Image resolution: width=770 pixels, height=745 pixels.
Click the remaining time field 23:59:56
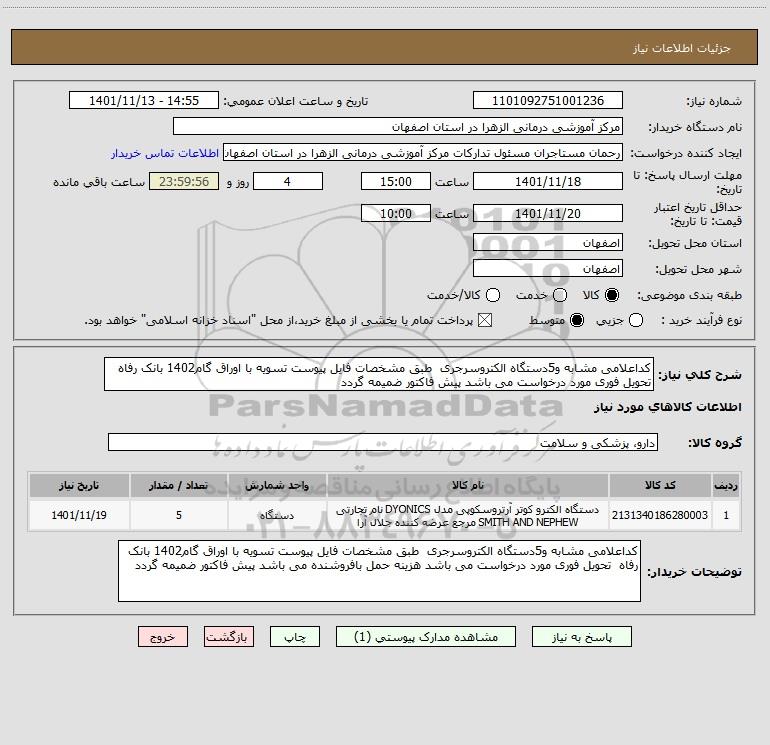pos(184,181)
